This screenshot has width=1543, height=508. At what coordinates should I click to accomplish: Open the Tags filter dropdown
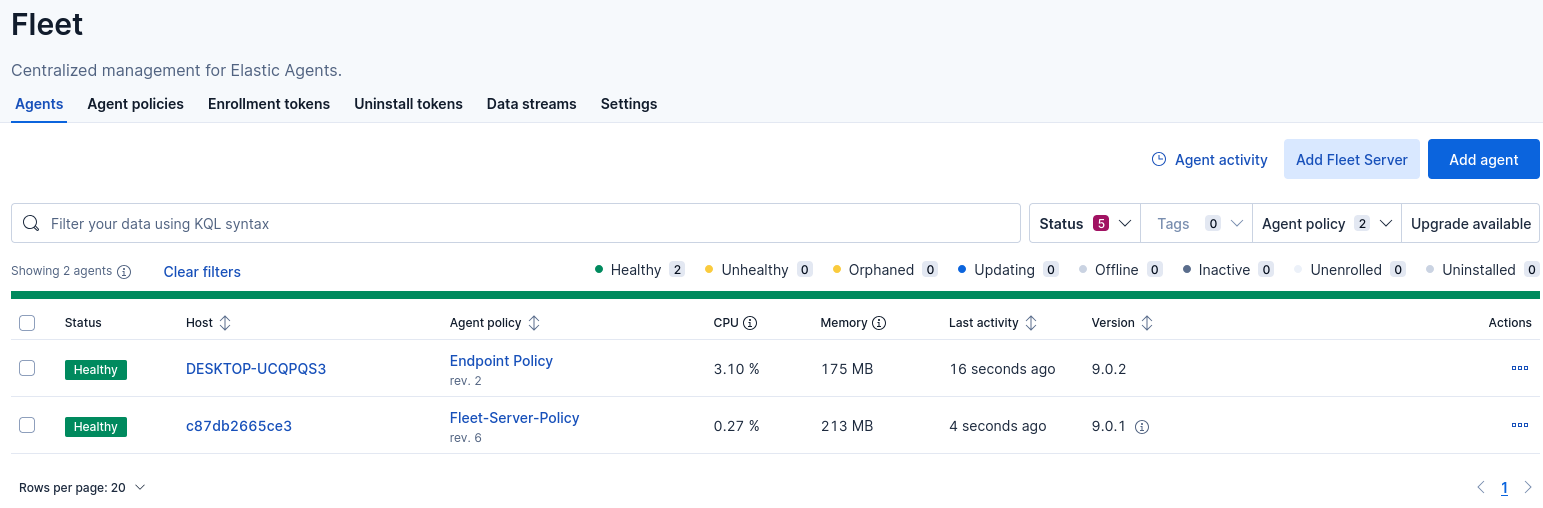point(1197,223)
